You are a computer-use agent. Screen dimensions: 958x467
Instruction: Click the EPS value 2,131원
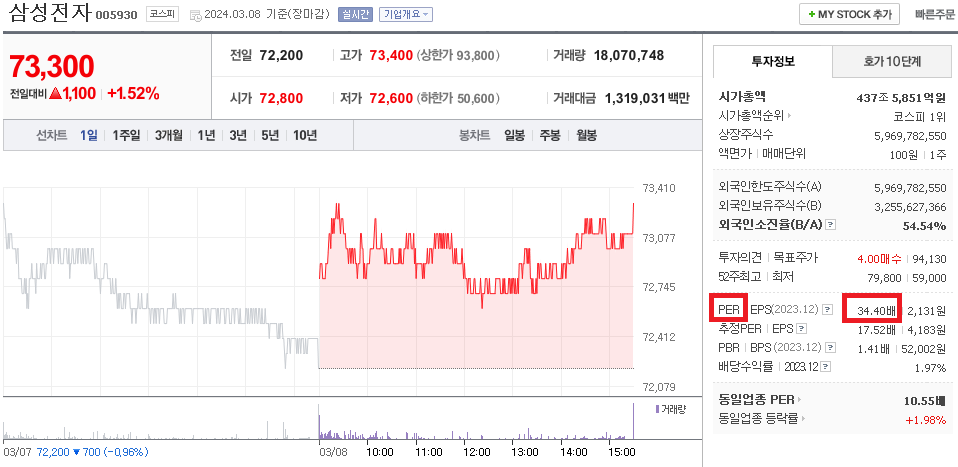click(x=927, y=311)
